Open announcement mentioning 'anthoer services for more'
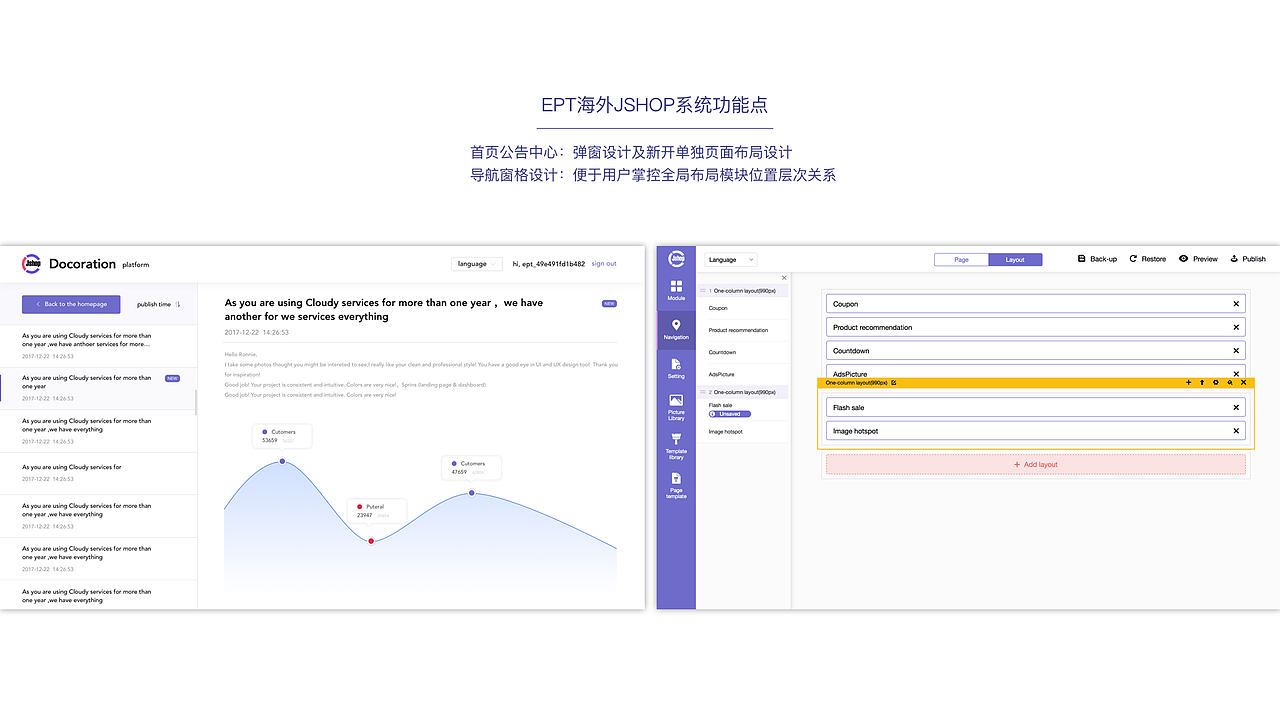The image size is (1280, 720). (x=99, y=345)
